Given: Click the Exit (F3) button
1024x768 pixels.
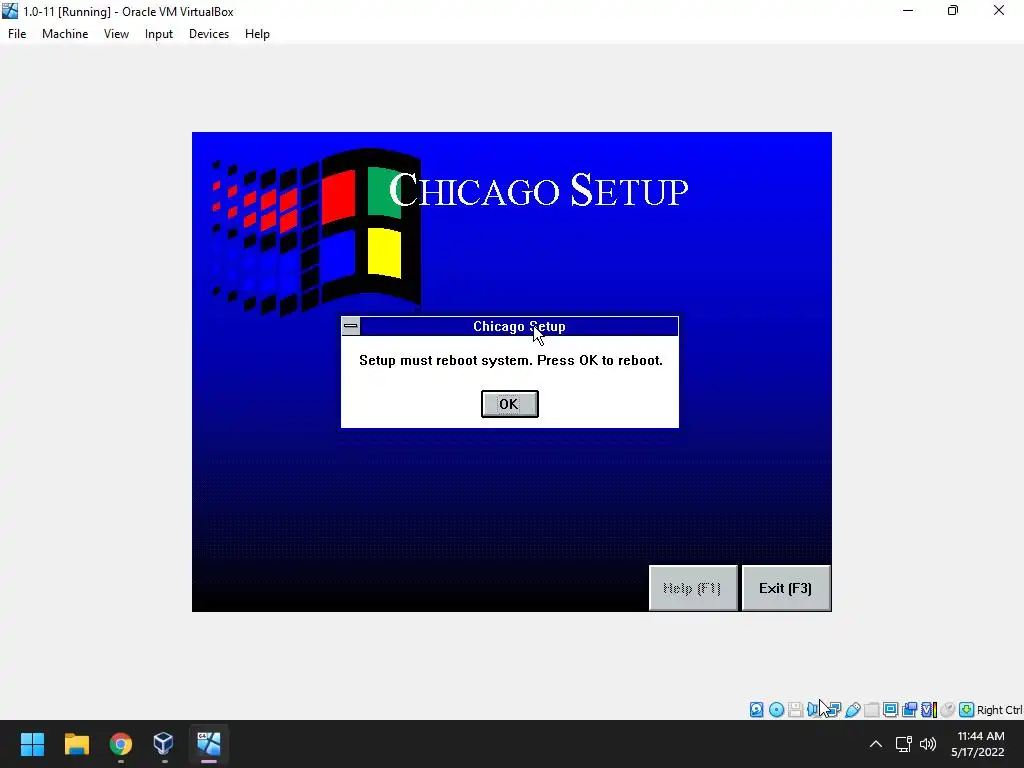Looking at the screenshot, I should (786, 588).
